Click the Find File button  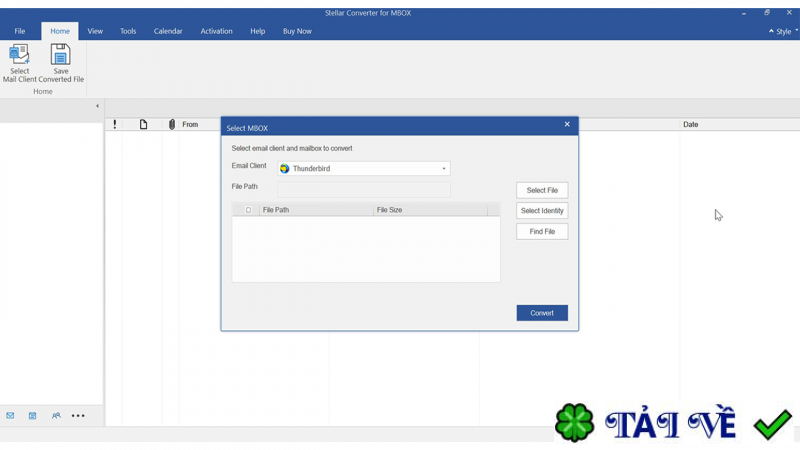click(x=542, y=232)
